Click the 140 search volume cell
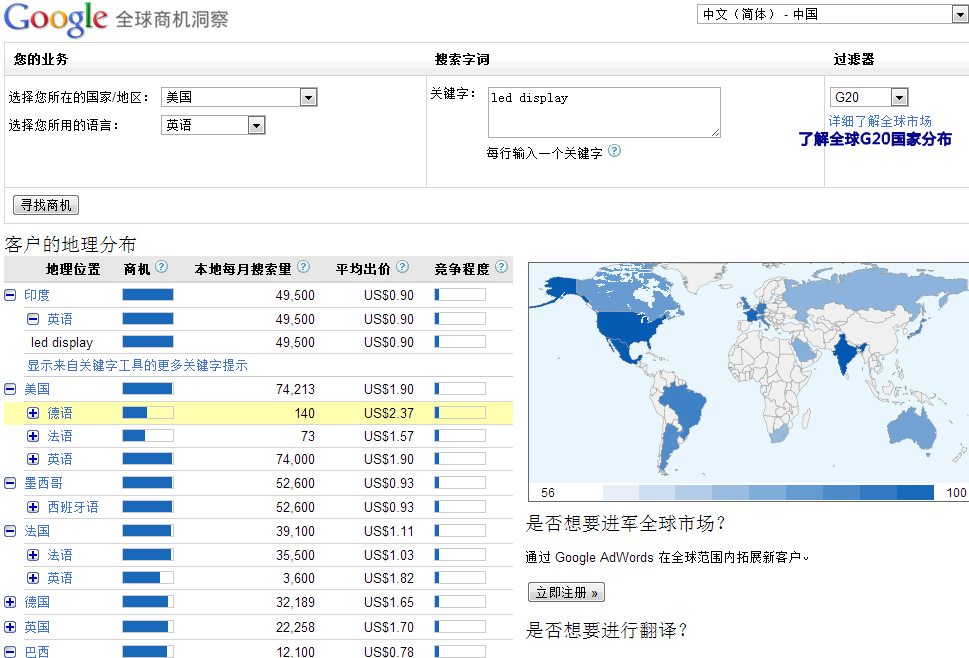 pyautogui.click(x=305, y=413)
